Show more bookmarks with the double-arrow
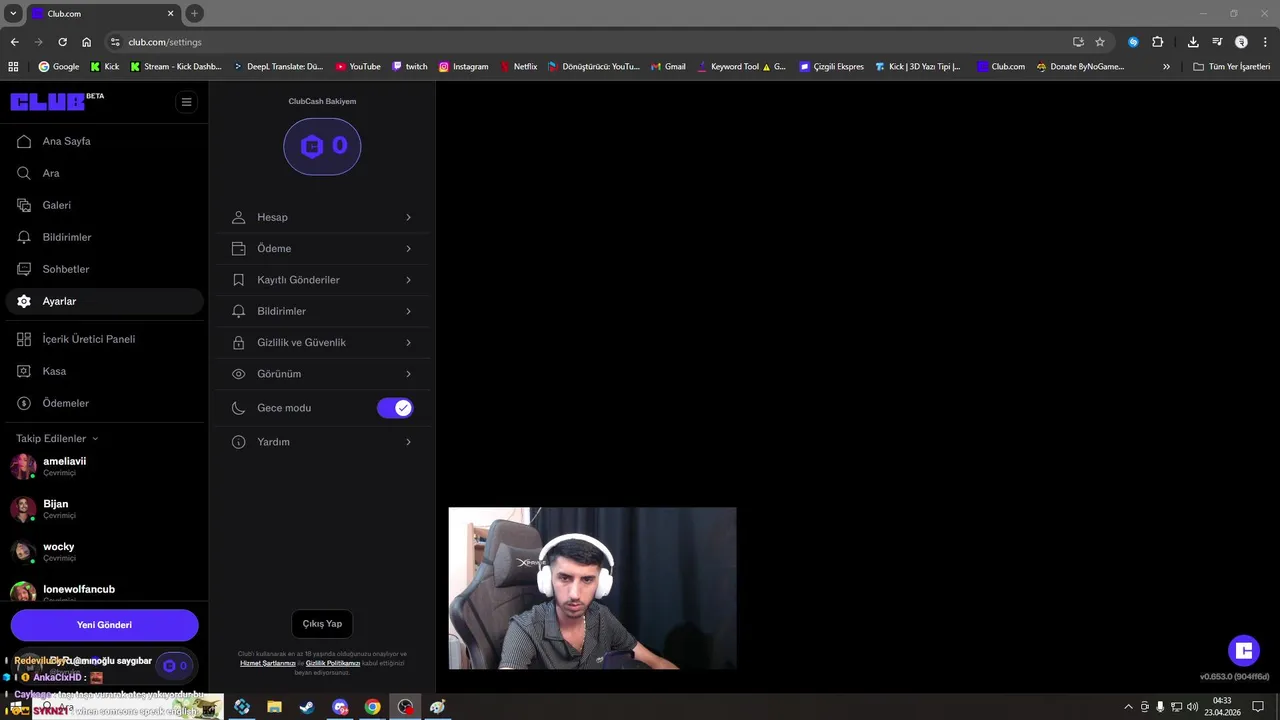Image resolution: width=1280 pixels, height=720 pixels. click(x=1166, y=67)
